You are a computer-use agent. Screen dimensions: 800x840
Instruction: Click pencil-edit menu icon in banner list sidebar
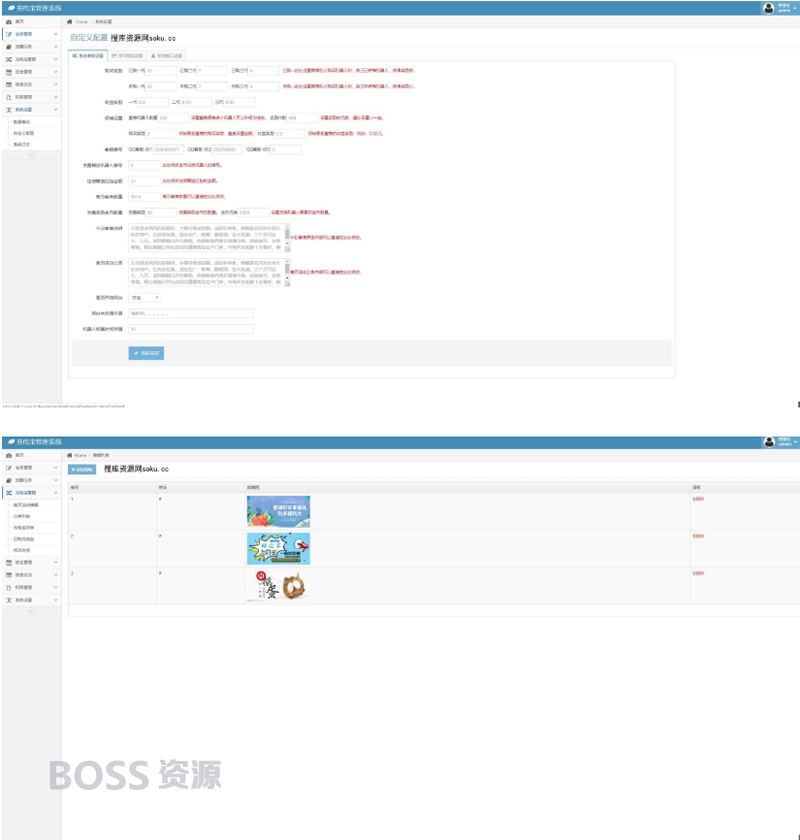(x=9, y=468)
